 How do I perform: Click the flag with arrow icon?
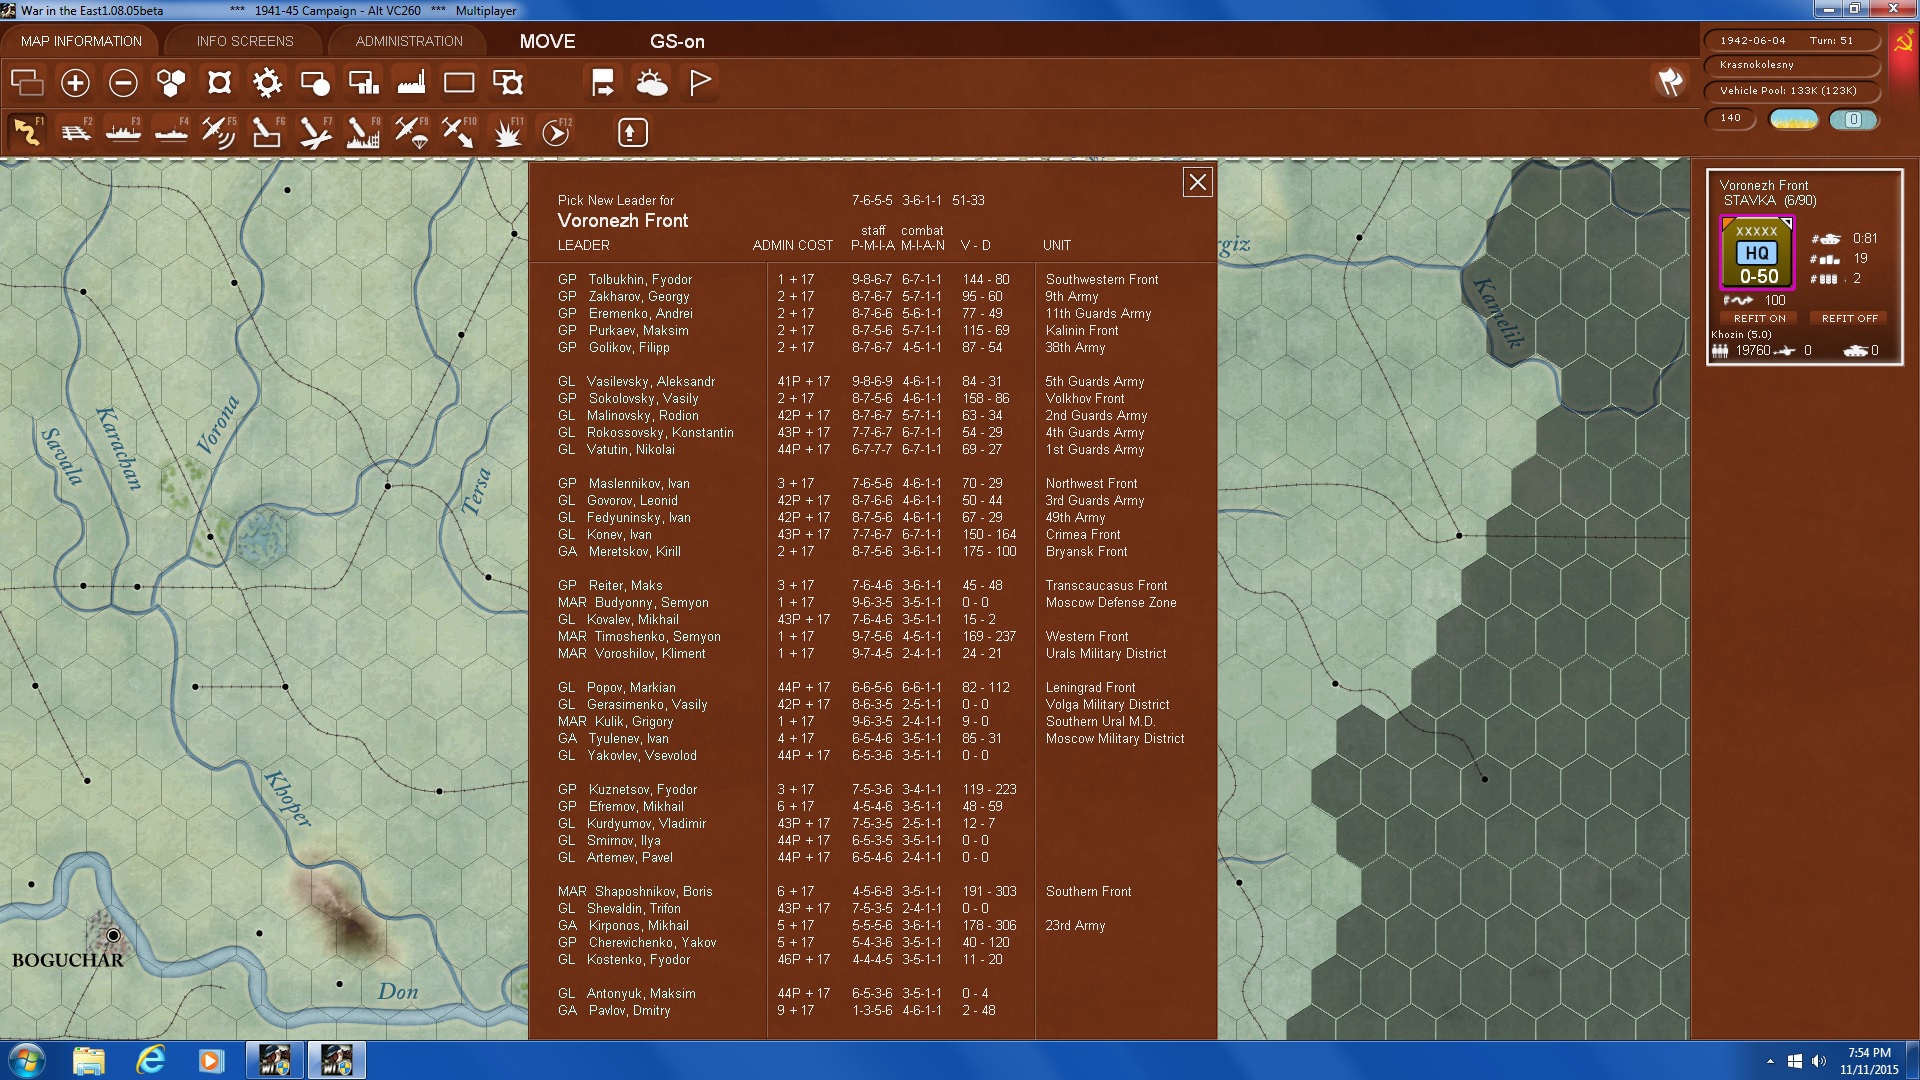pyautogui.click(x=603, y=83)
